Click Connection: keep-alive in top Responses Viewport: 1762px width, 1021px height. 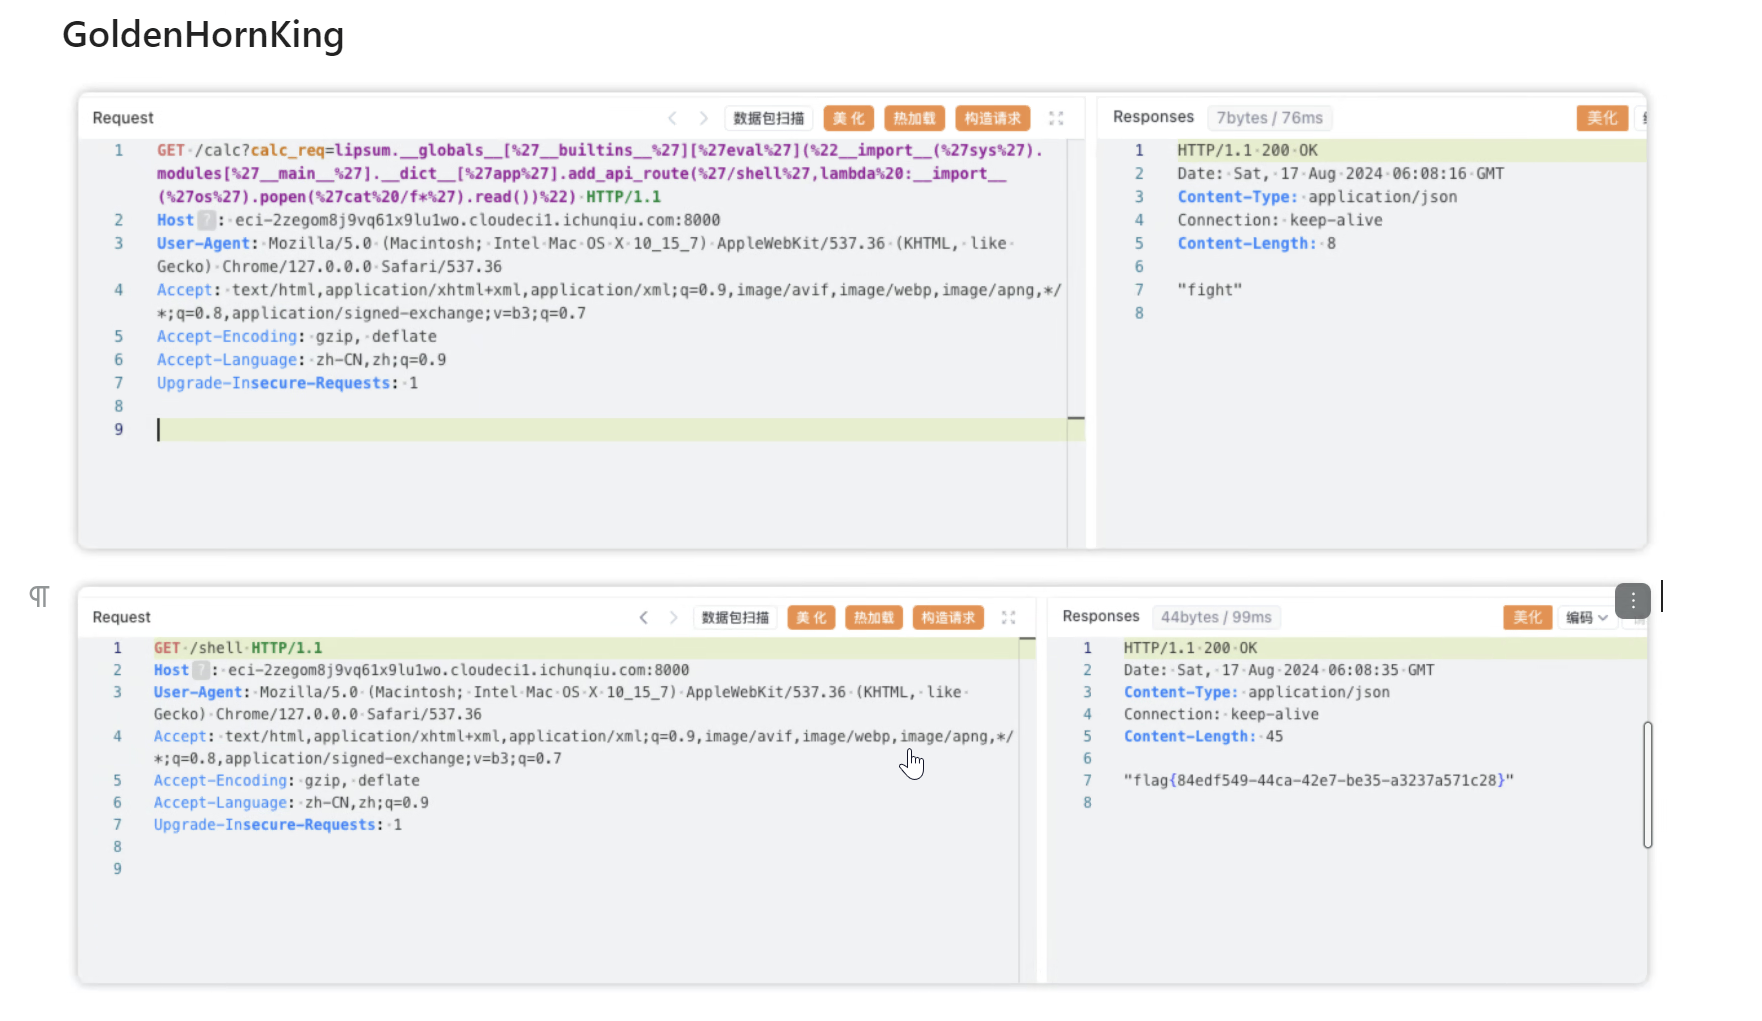tap(1280, 220)
